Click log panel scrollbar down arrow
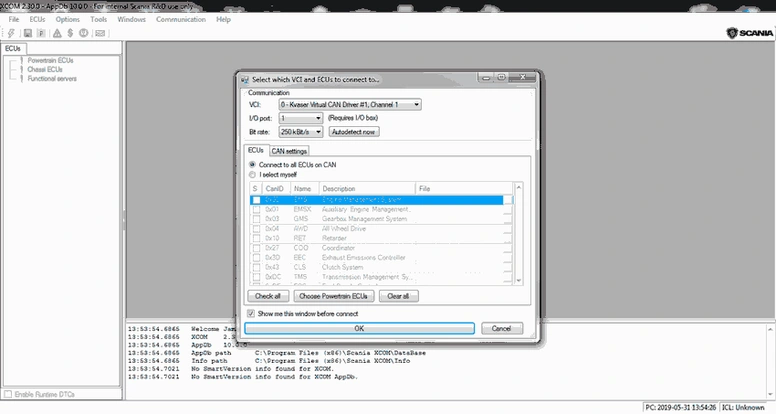The width and height of the screenshot is (776, 414). click(x=771, y=394)
